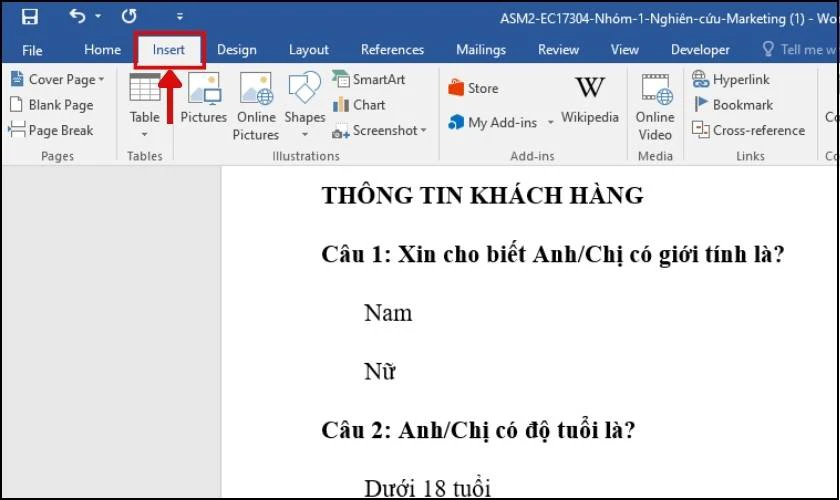Viewport: 840px width, 500px height.
Task: Open the Developer tab
Action: coord(700,50)
